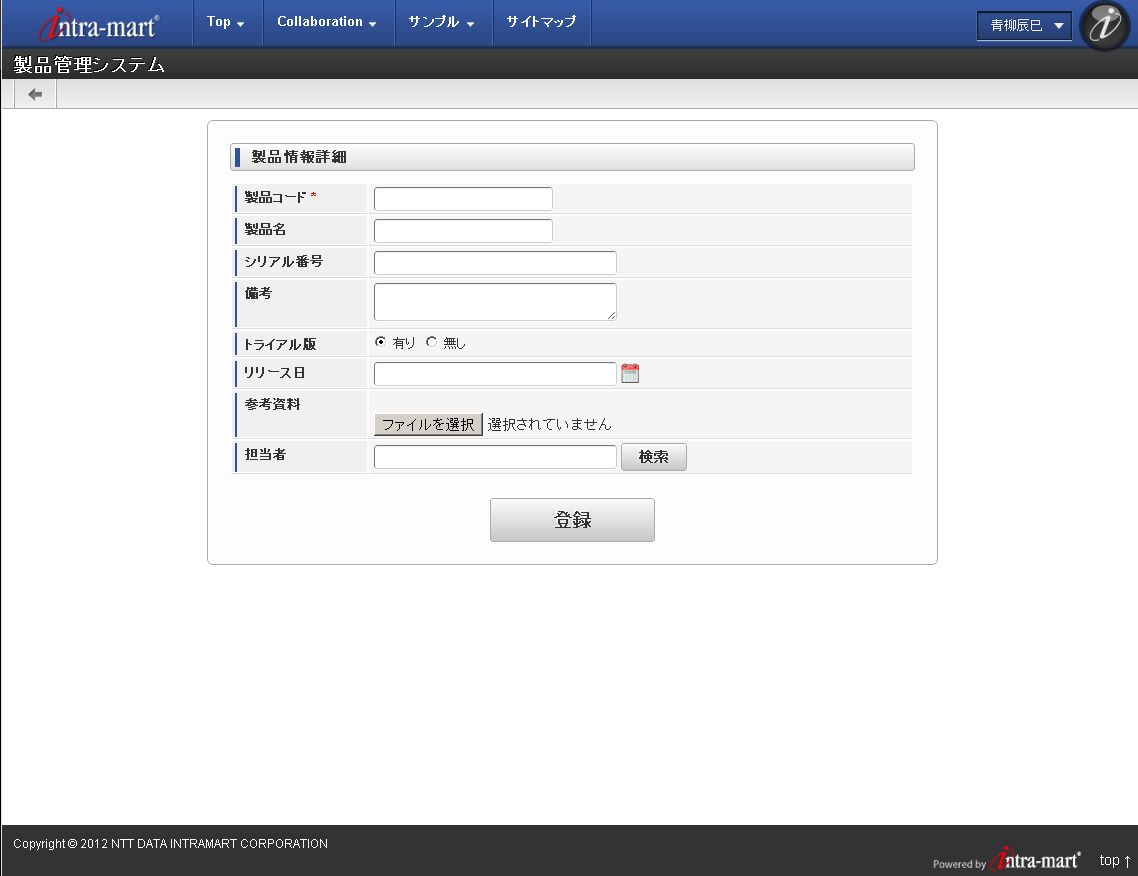Click the back arrow icon
The image size is (1138, 876).
(x=35, y=94)
